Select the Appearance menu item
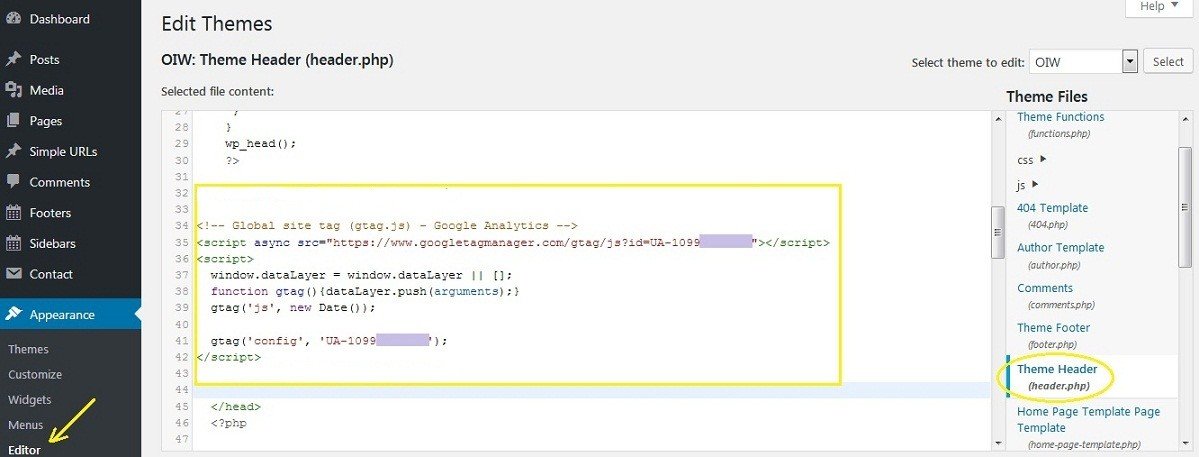This screenshot has height=457, width=1199. click(x=70, y=315)
